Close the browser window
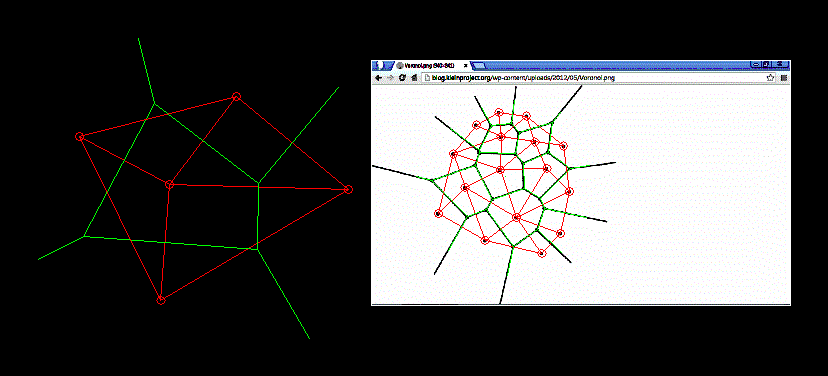Viewport: 828px width, 376px height. click(x=780, y=64)
